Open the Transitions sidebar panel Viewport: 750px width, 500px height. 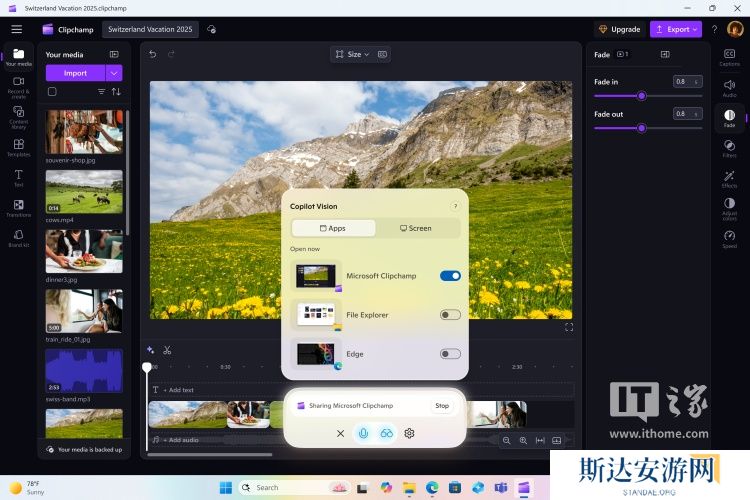(18, 207)
